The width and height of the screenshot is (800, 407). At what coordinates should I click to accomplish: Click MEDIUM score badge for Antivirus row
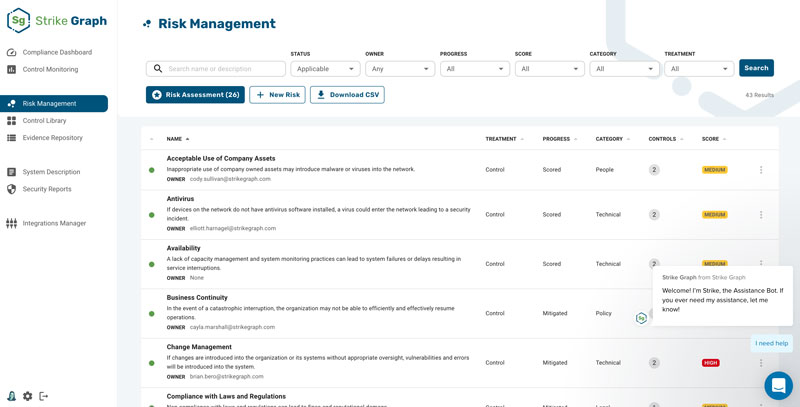[x=714, y=215]
